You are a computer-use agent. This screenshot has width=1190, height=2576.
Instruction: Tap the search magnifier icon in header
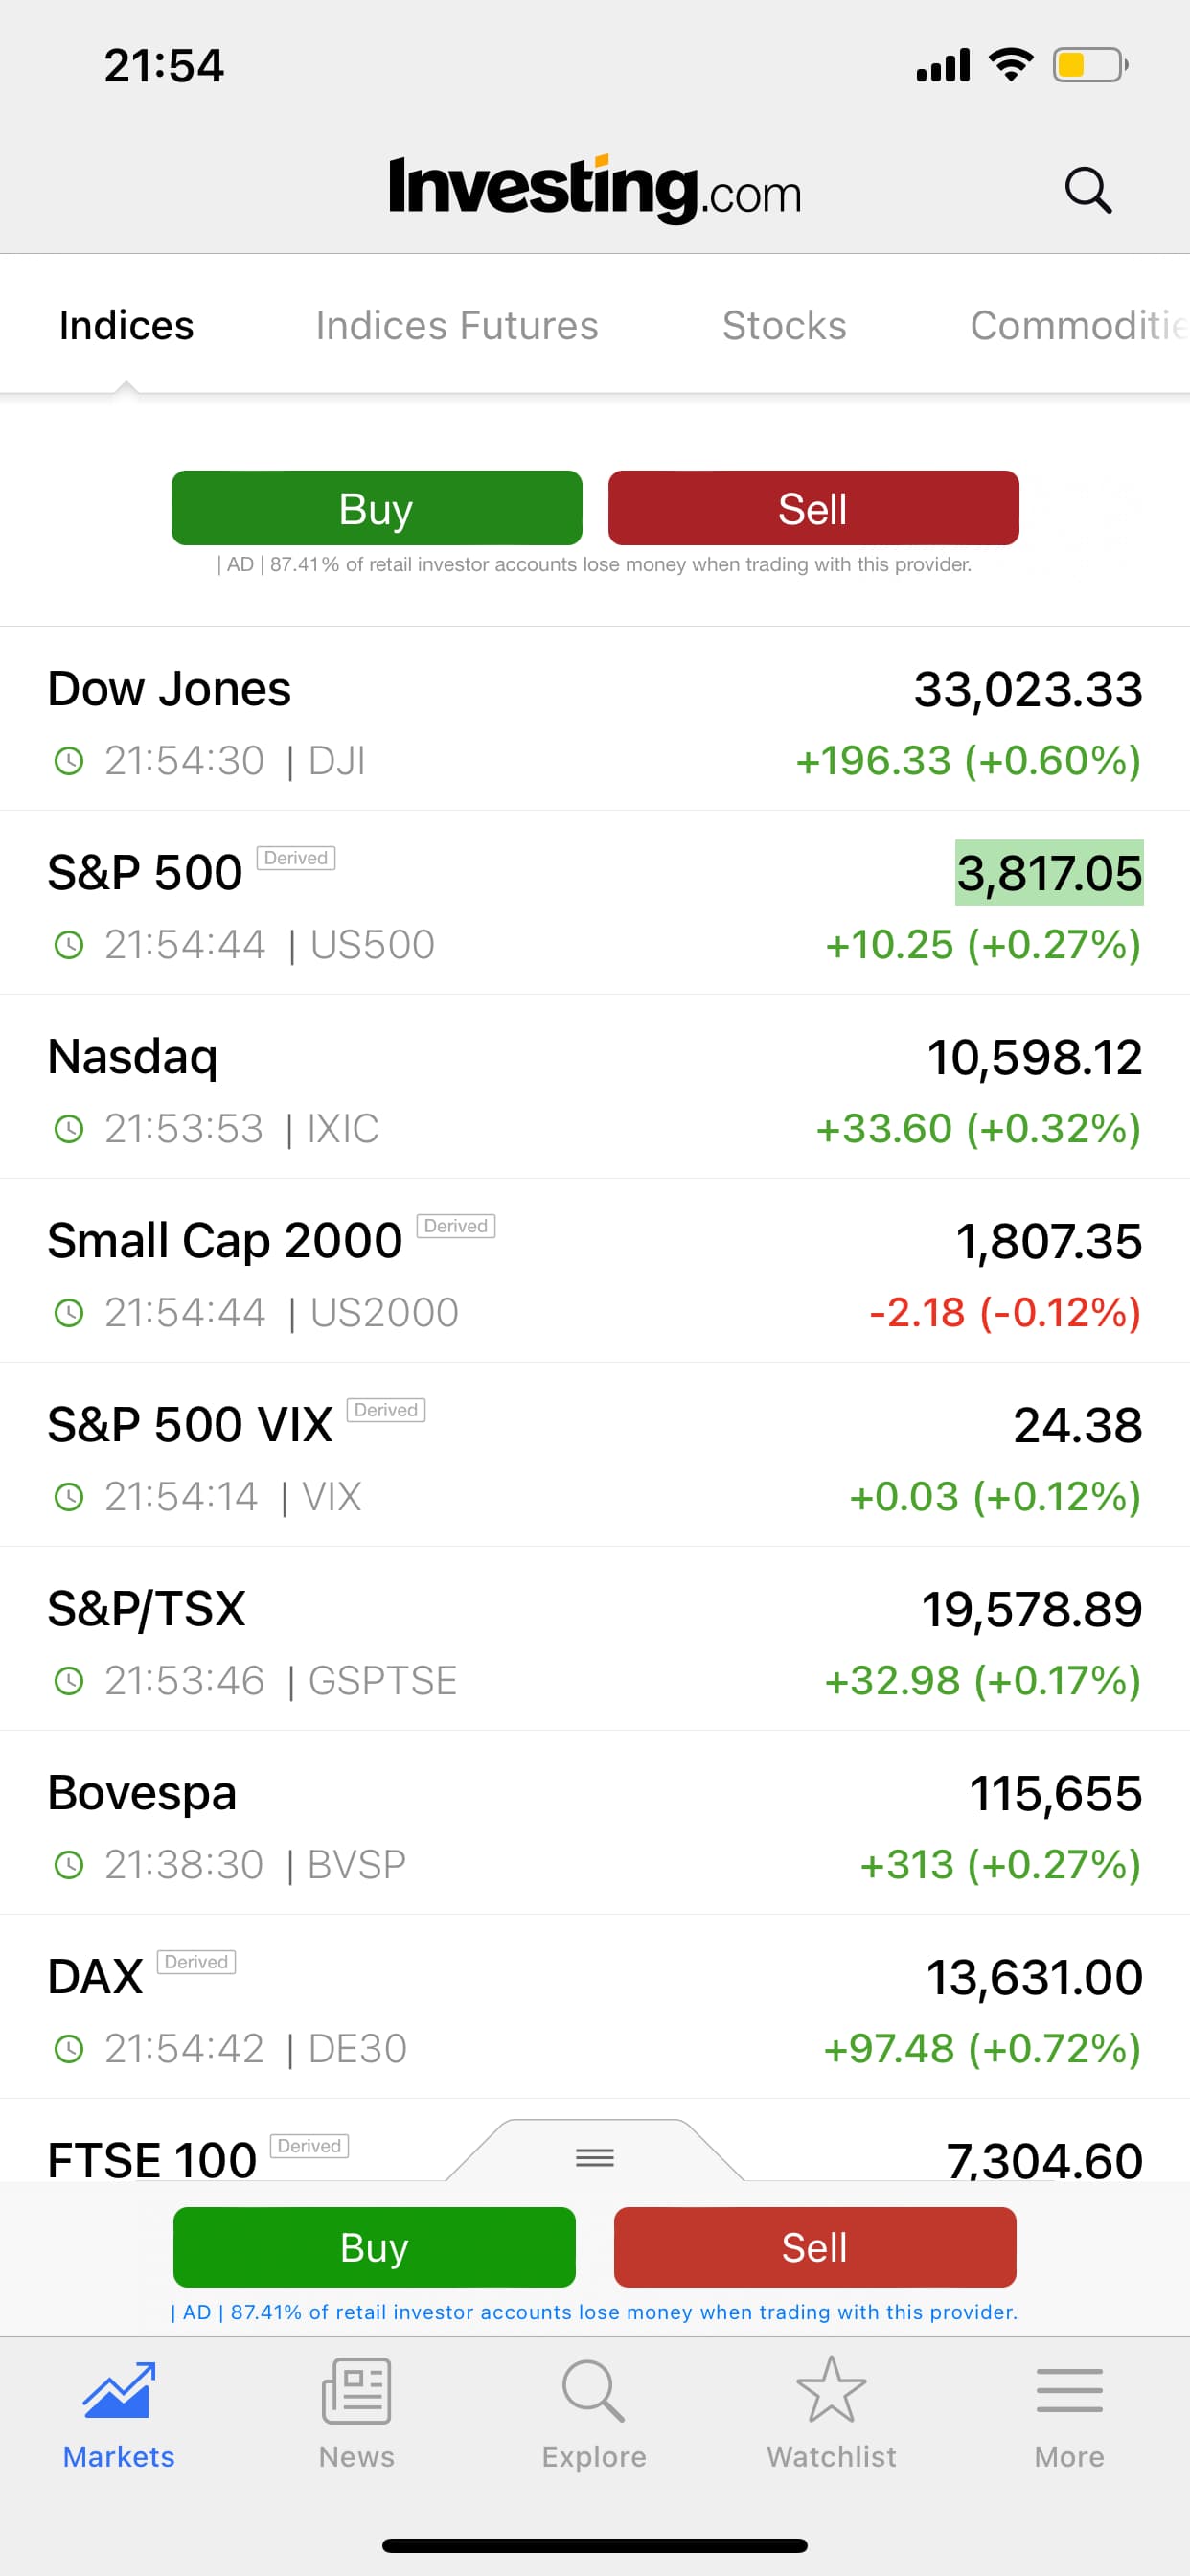point(1088,190)
